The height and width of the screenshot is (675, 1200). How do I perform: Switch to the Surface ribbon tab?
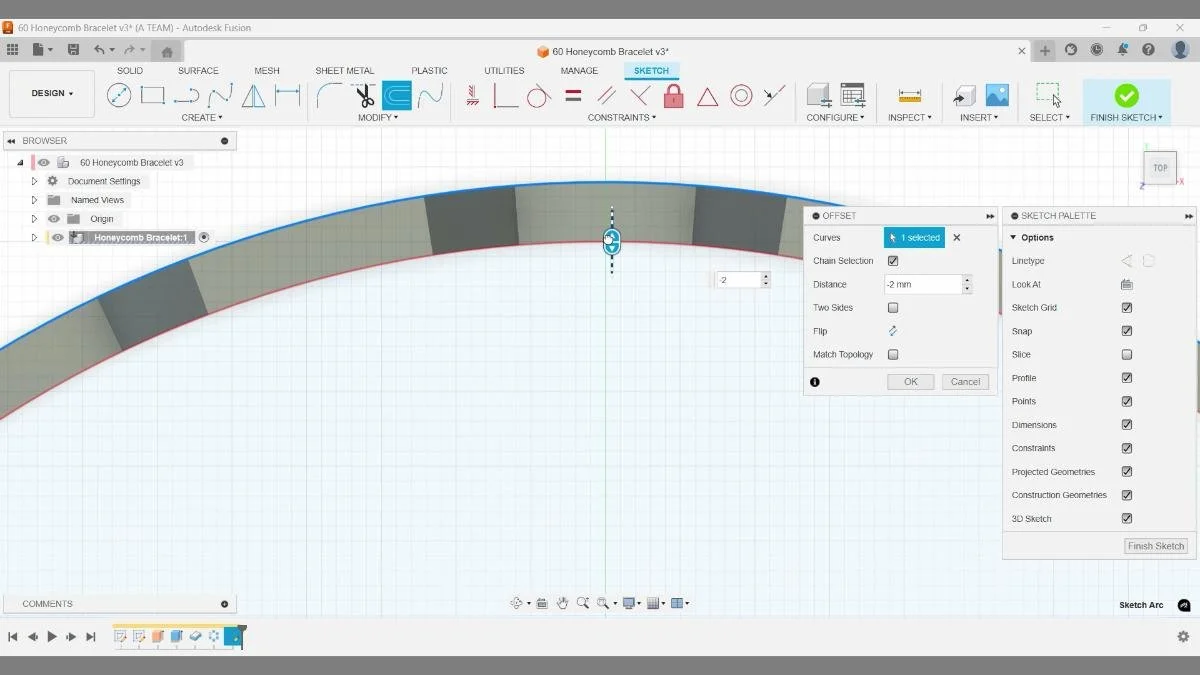click(x=197, y=70)
